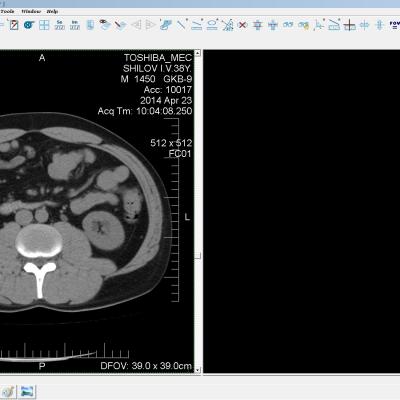Select the ellipse ROI measurement tool
The height and width of the screenshot is (400, 400).
click(x=212, y=25)
